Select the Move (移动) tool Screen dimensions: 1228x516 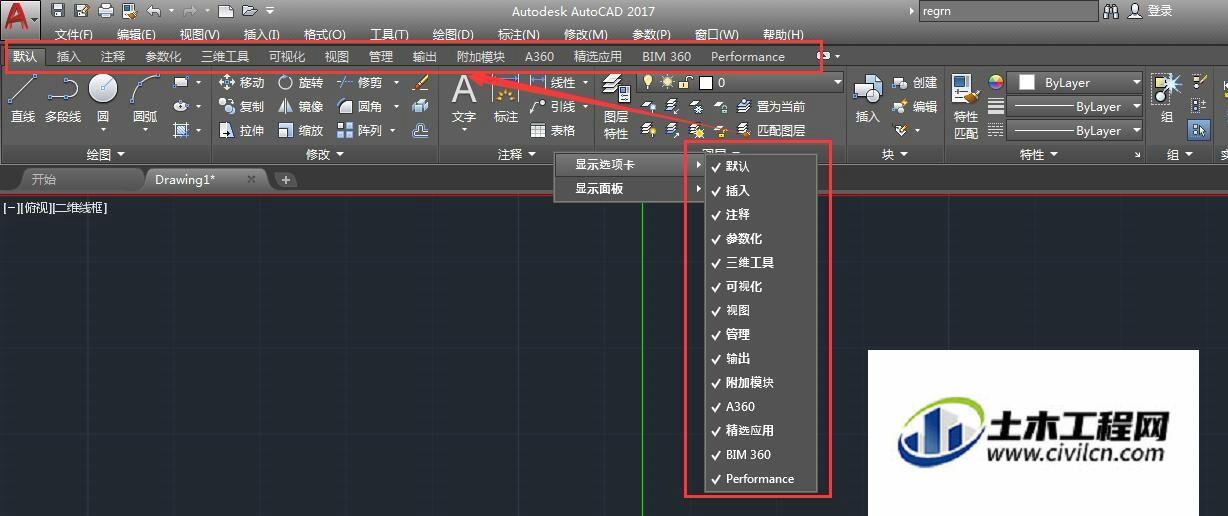click(241, 83)
